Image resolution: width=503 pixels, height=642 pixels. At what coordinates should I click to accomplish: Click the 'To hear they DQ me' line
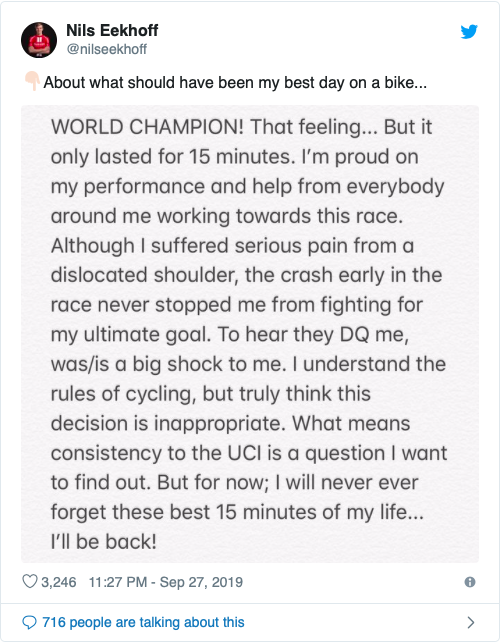point(230,335)
